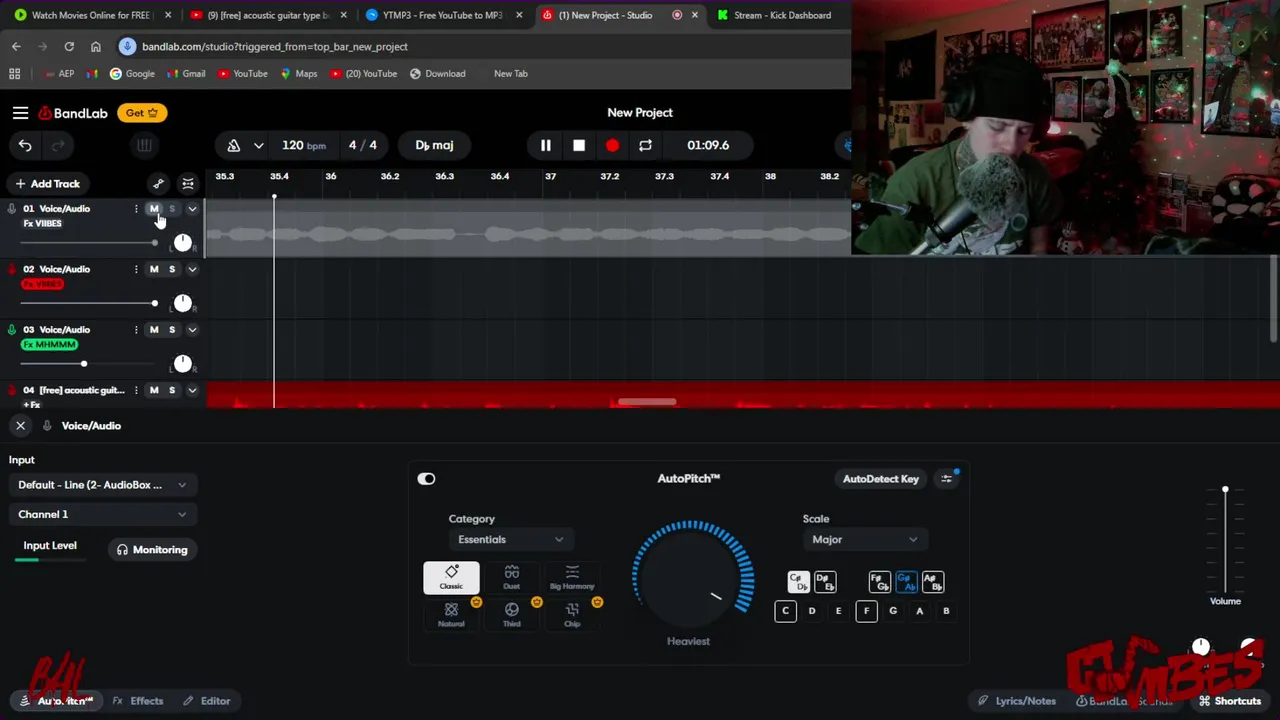Choose the Third AutoPitch preset
This screenshot has height=720, width=1280.
(x=511, y=614)
